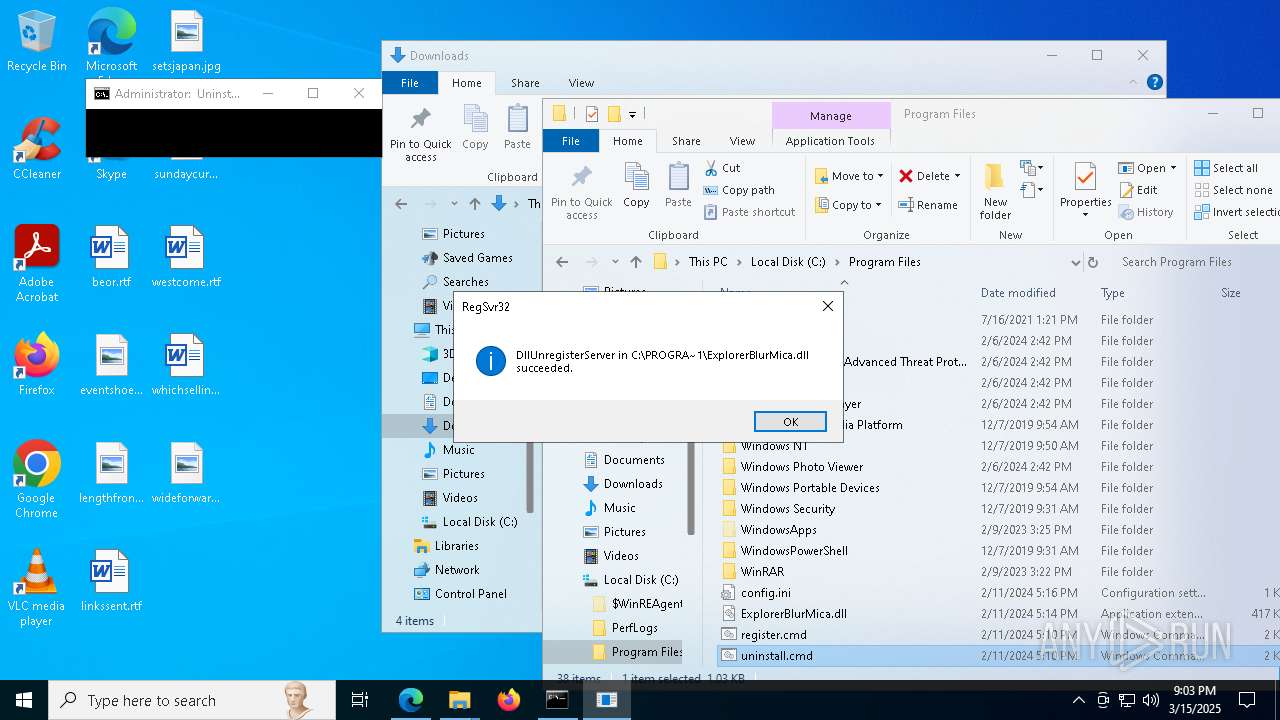The height and width of the screenshot is (720, 1280).
Task: Click Rename in Program Files ribbon
Action: tap(928, 205)
